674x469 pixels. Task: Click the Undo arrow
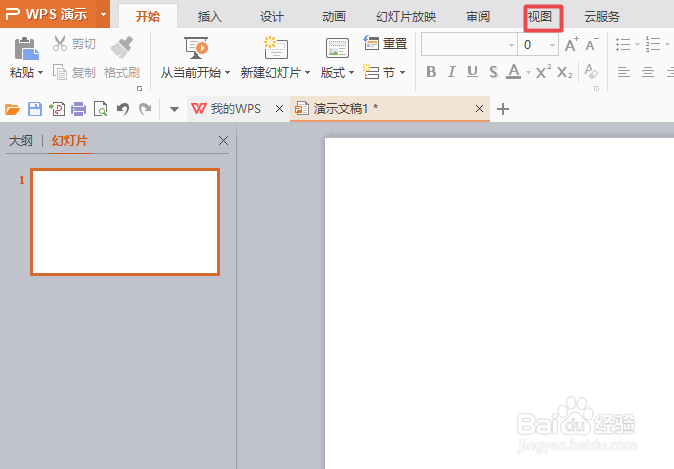(x=123, y=109)
